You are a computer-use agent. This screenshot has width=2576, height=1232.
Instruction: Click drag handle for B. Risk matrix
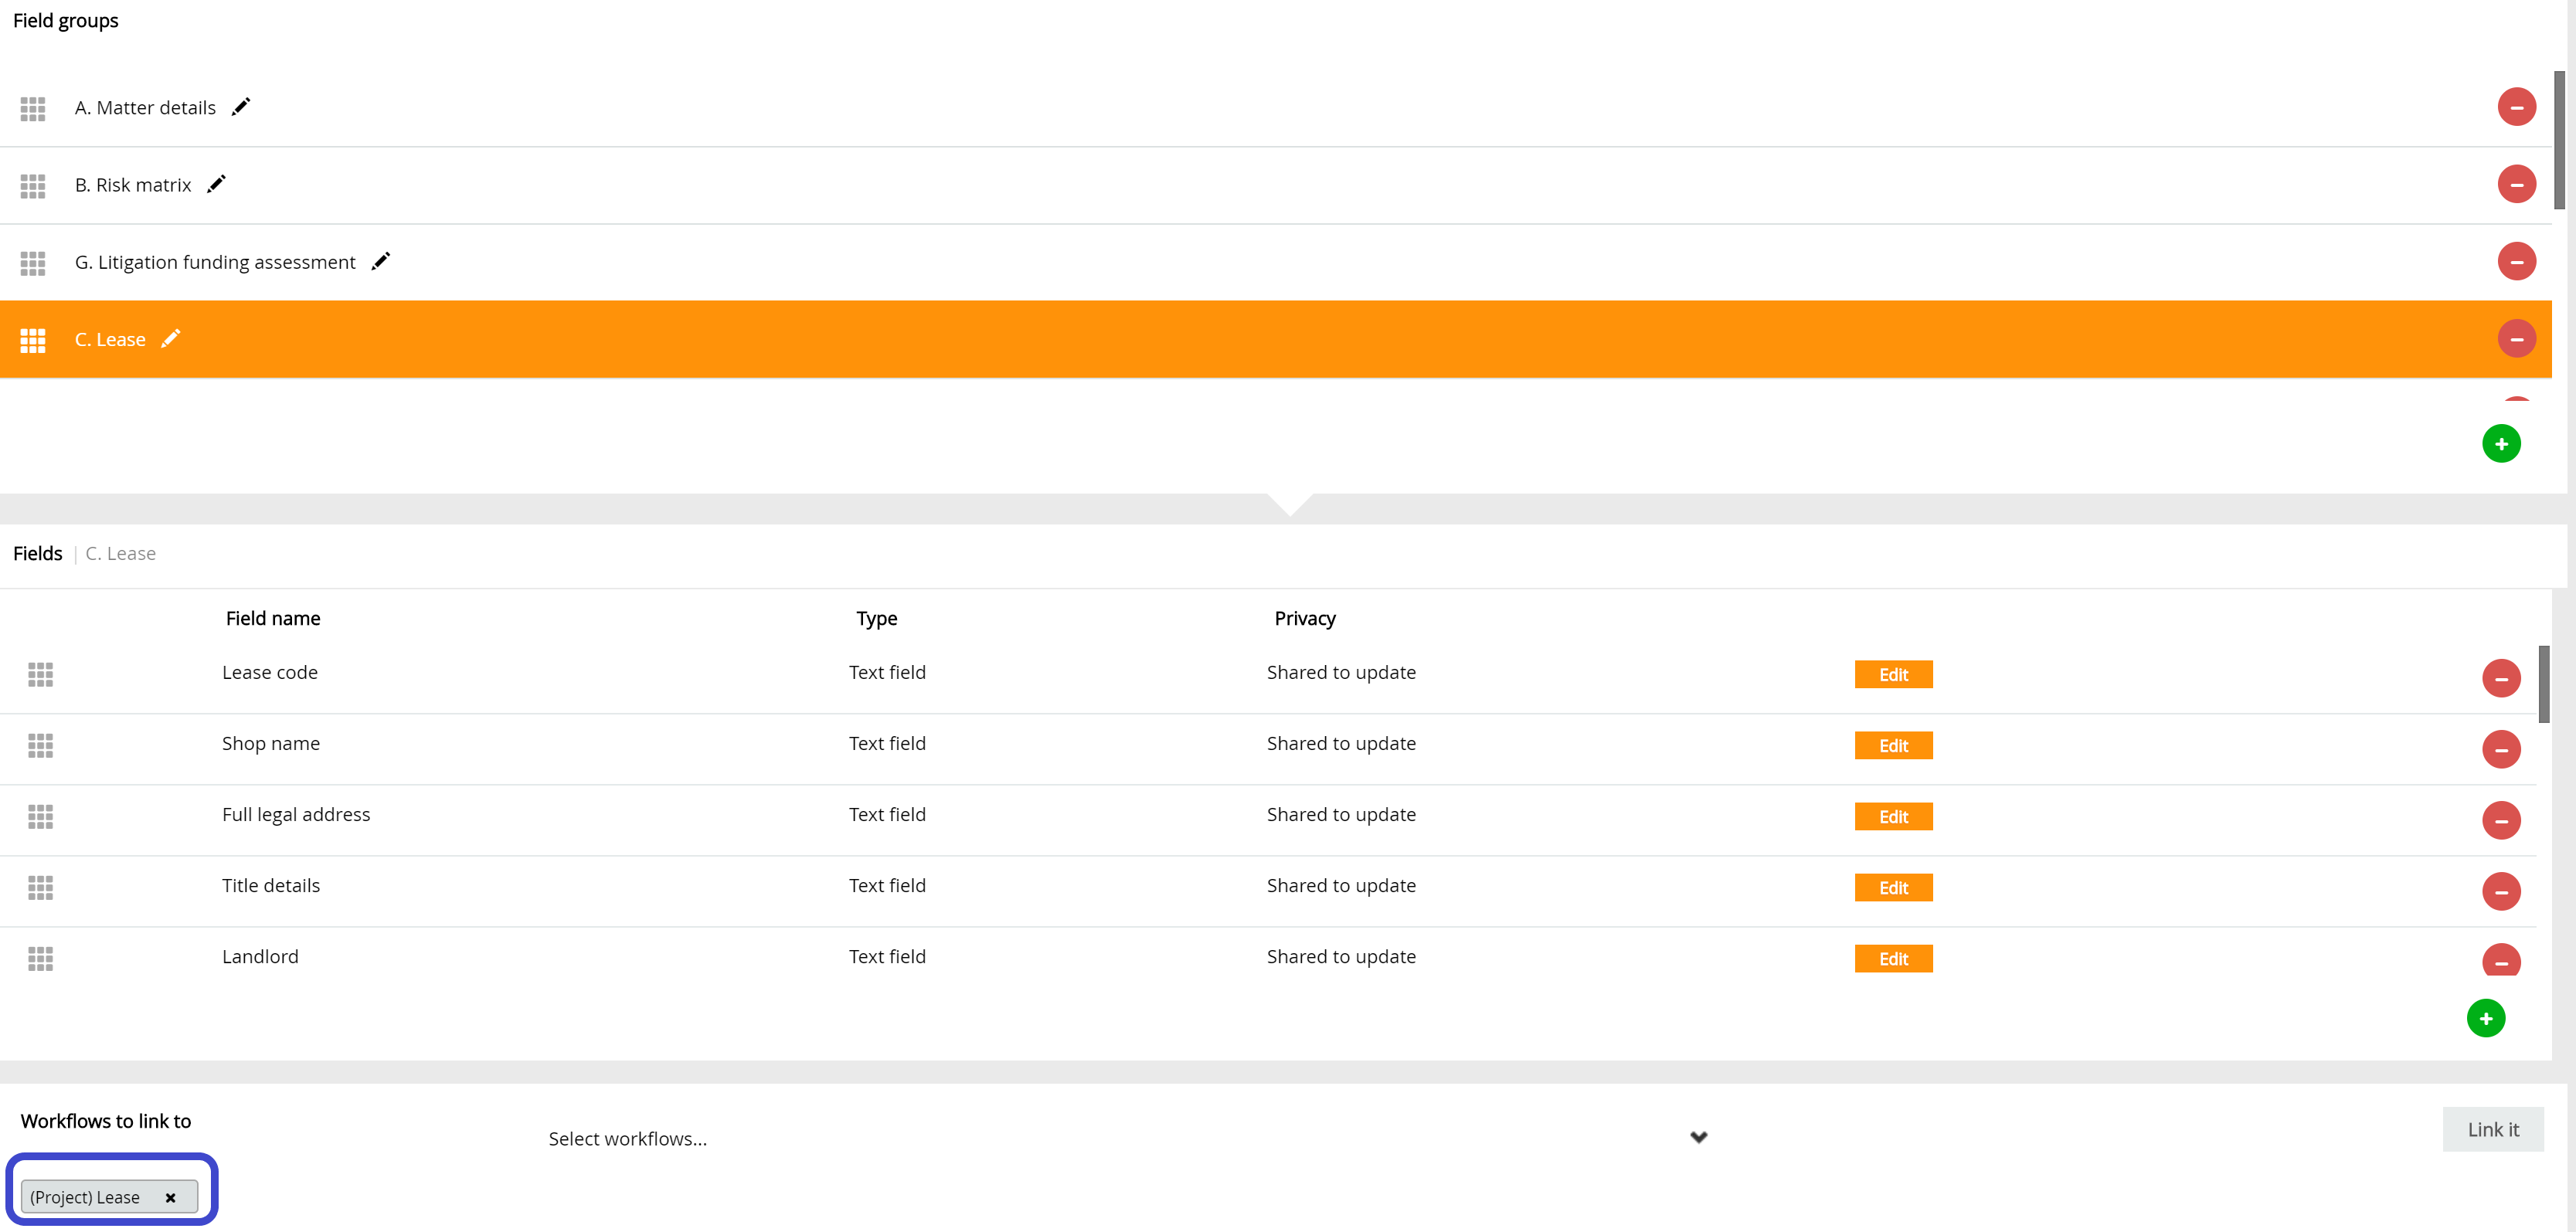[x=33, y=186]
